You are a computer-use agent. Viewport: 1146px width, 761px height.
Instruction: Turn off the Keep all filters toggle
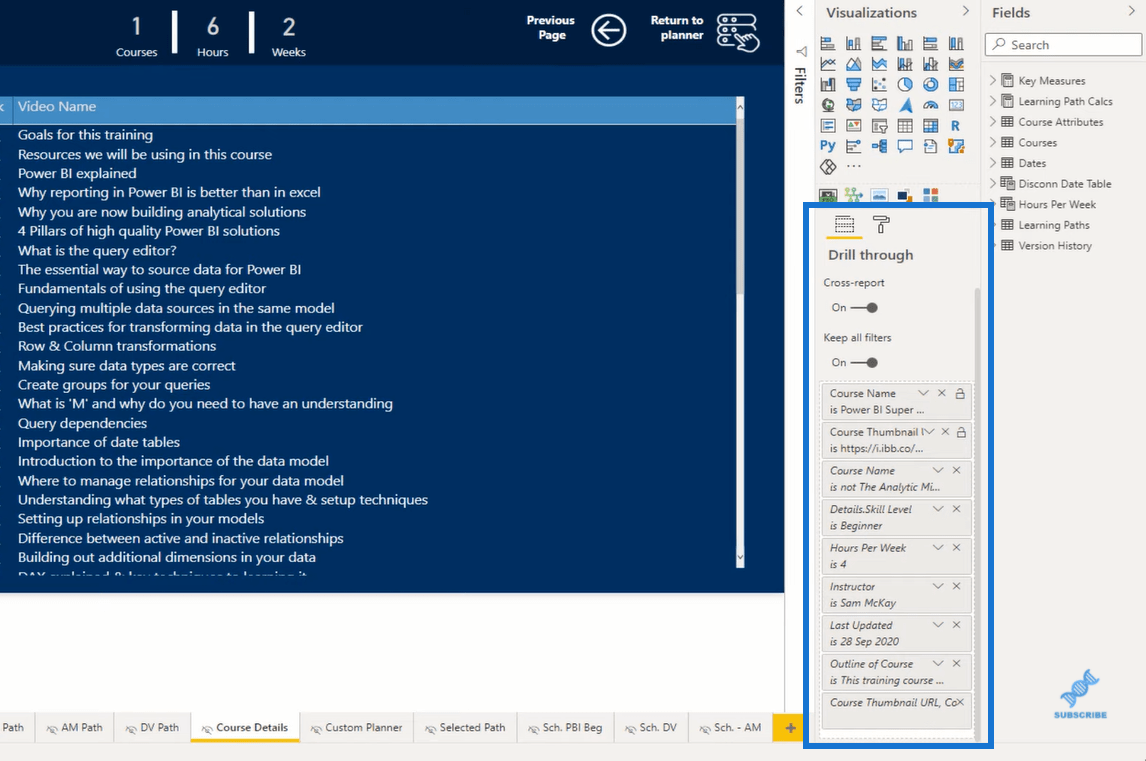click(x=864, y=363)
